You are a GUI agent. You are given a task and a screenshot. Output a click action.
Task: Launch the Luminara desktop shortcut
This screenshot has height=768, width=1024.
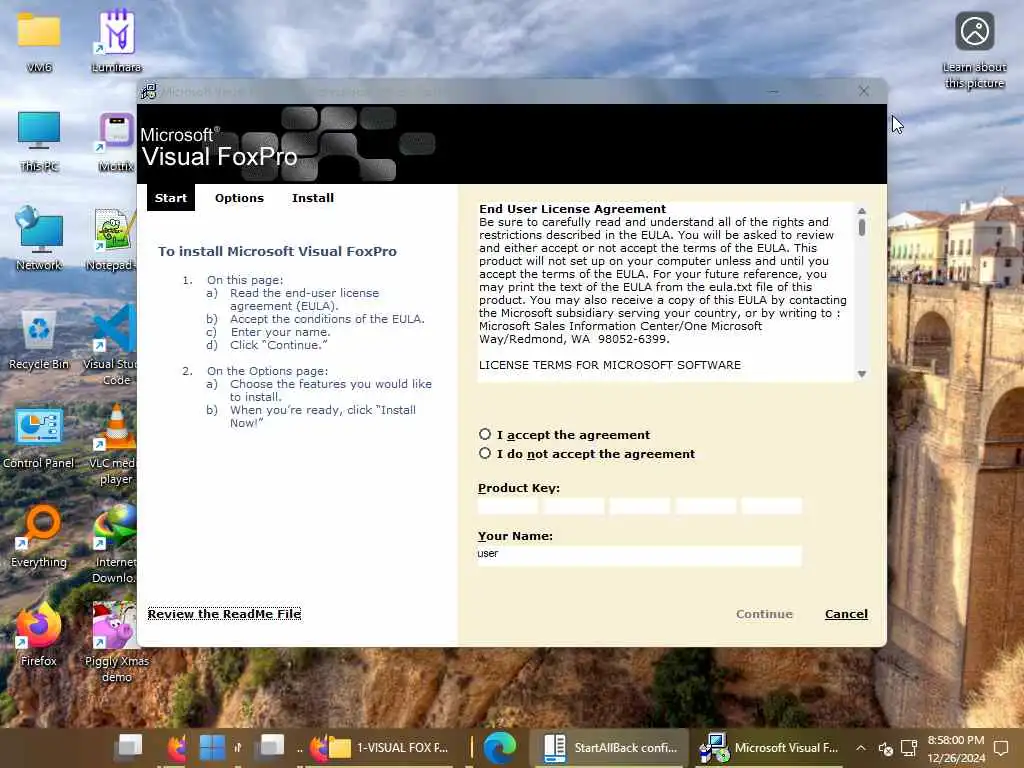(x=116, y=41)
